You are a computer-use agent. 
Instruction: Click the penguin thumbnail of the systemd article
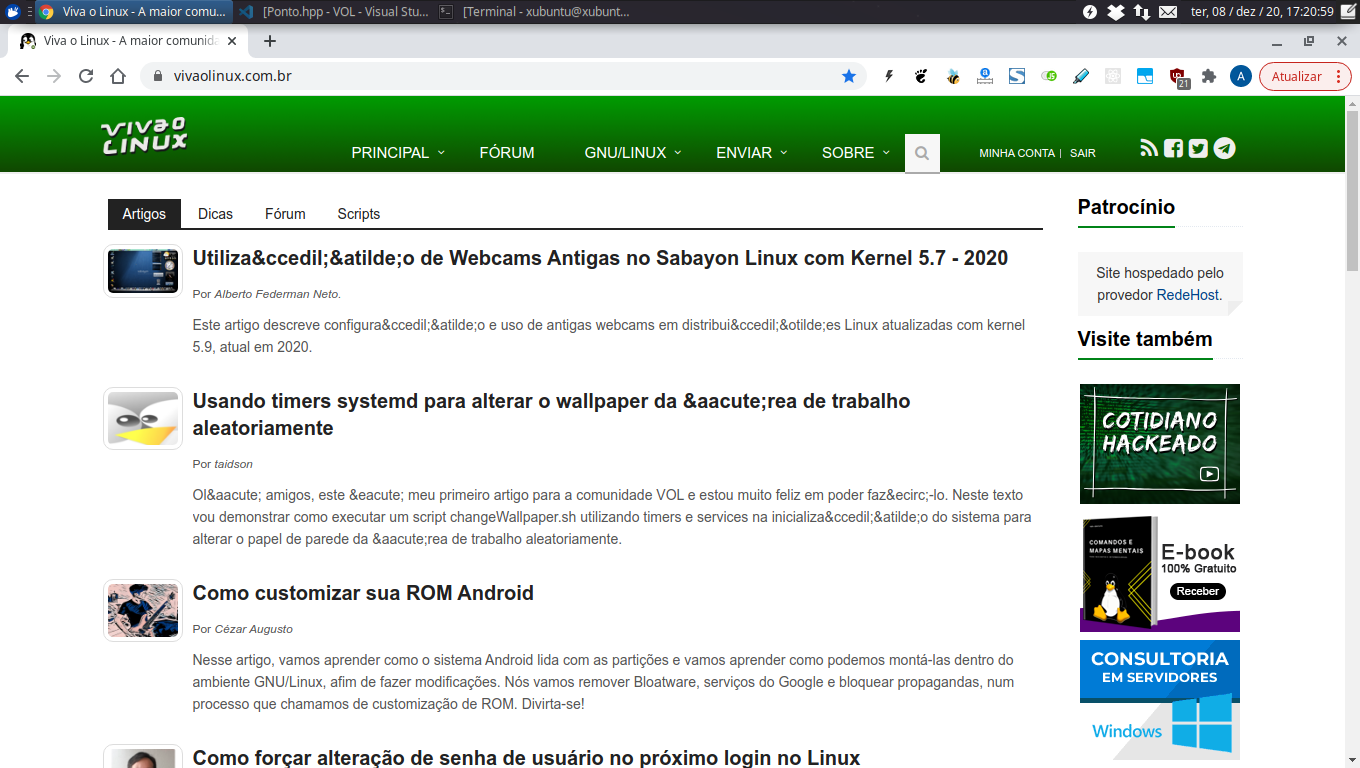pyautogui.click(x=143, y=418)
